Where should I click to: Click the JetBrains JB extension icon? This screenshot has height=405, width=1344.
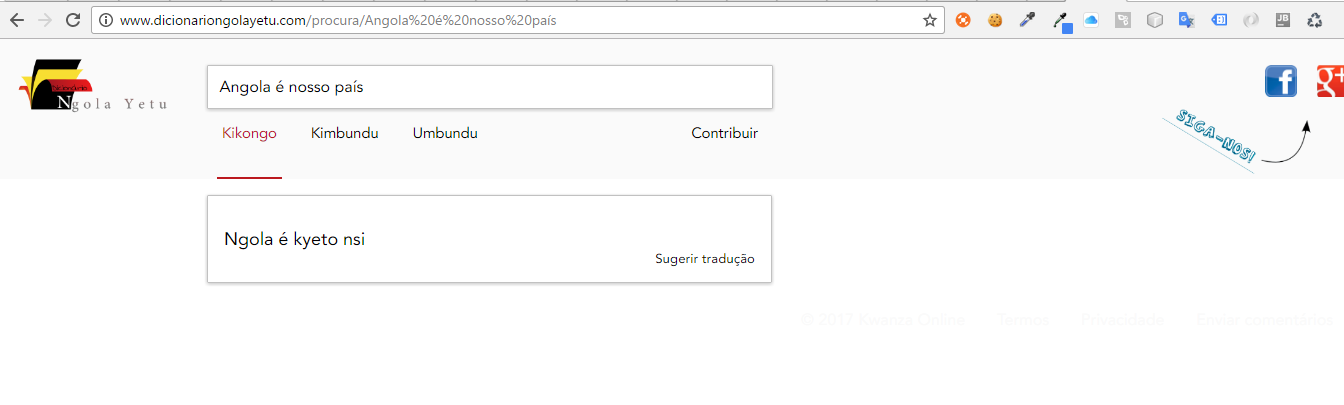point(1283,20)
